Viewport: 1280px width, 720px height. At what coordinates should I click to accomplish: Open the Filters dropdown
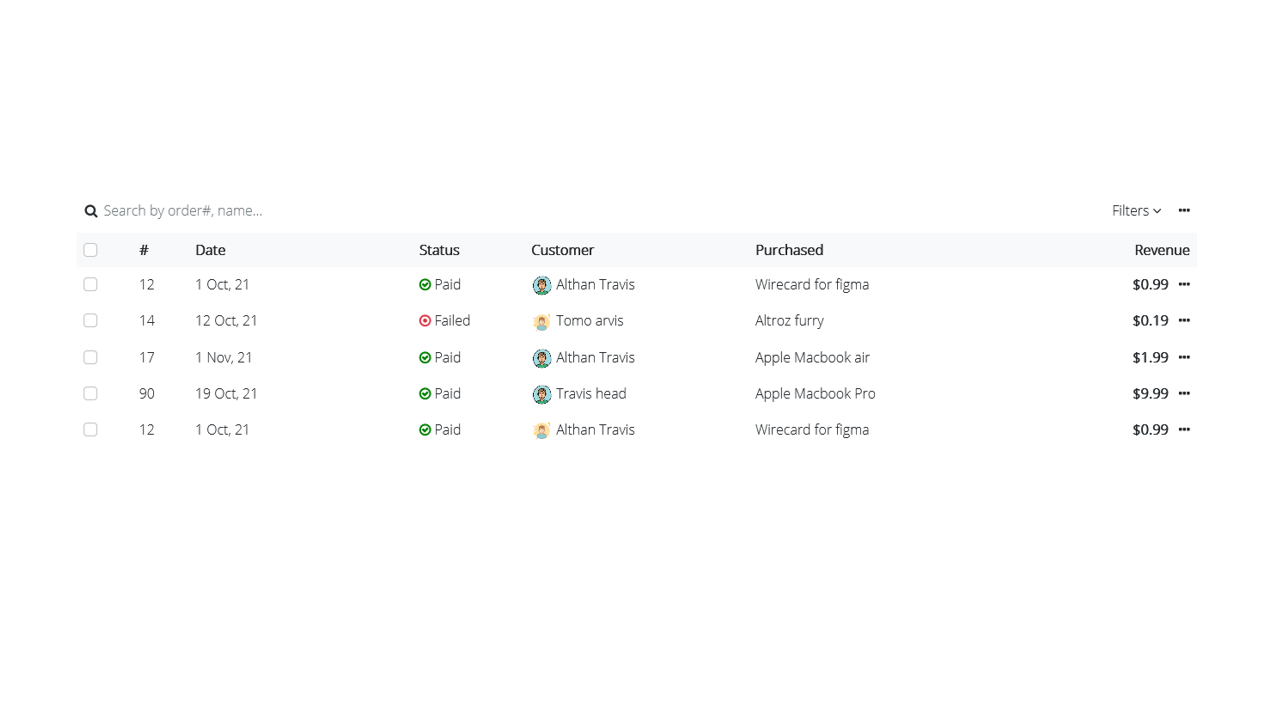(x=1135, y=210)
